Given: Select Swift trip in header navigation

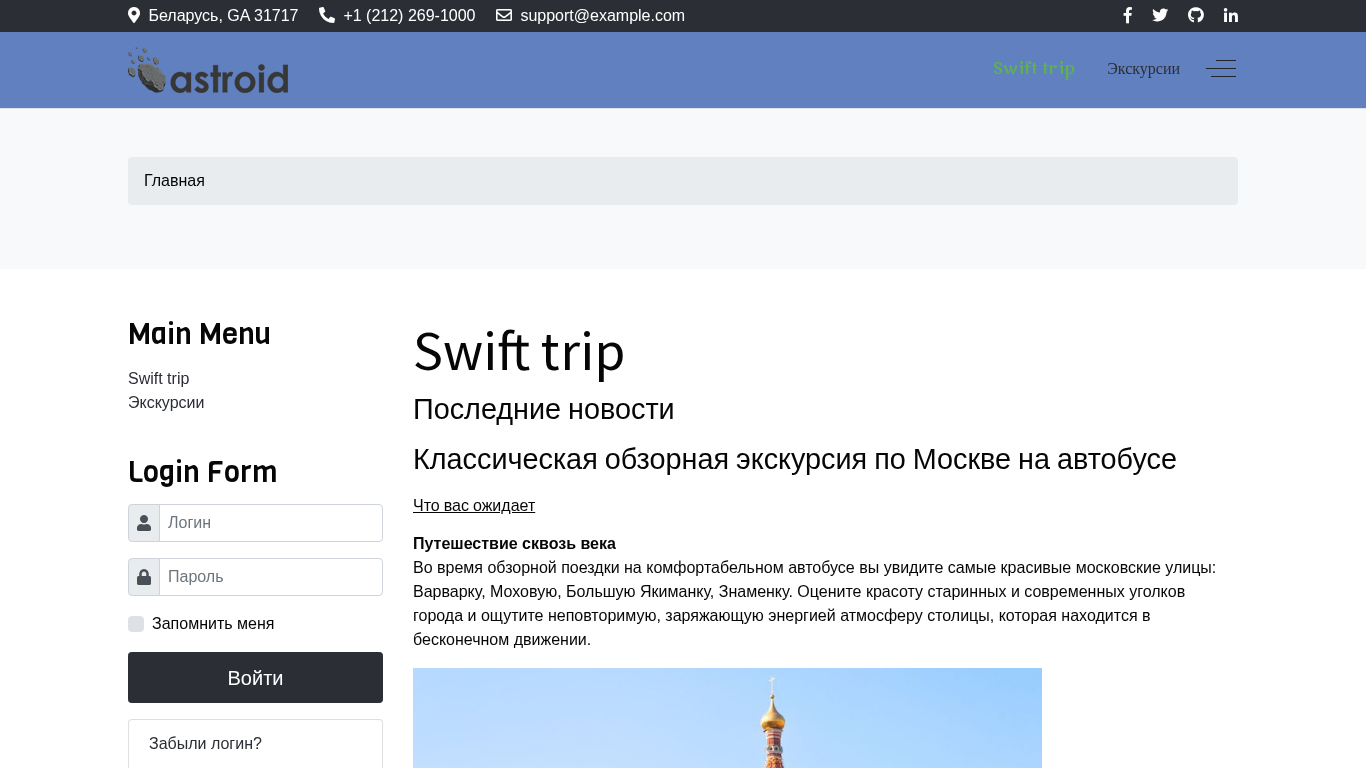Looking at the screenshot, I should (1033, 69).
